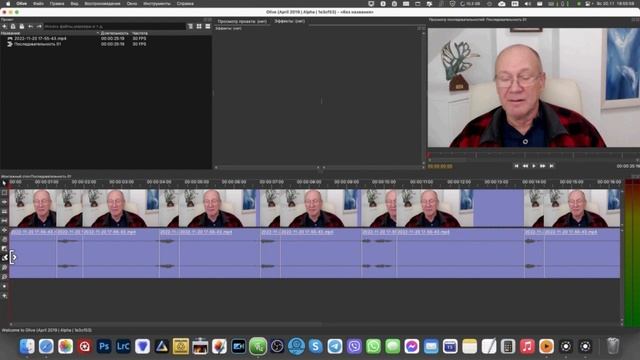640x360 pixels.
Task: Open the Инструменты menu
Action: click(157, 4)
